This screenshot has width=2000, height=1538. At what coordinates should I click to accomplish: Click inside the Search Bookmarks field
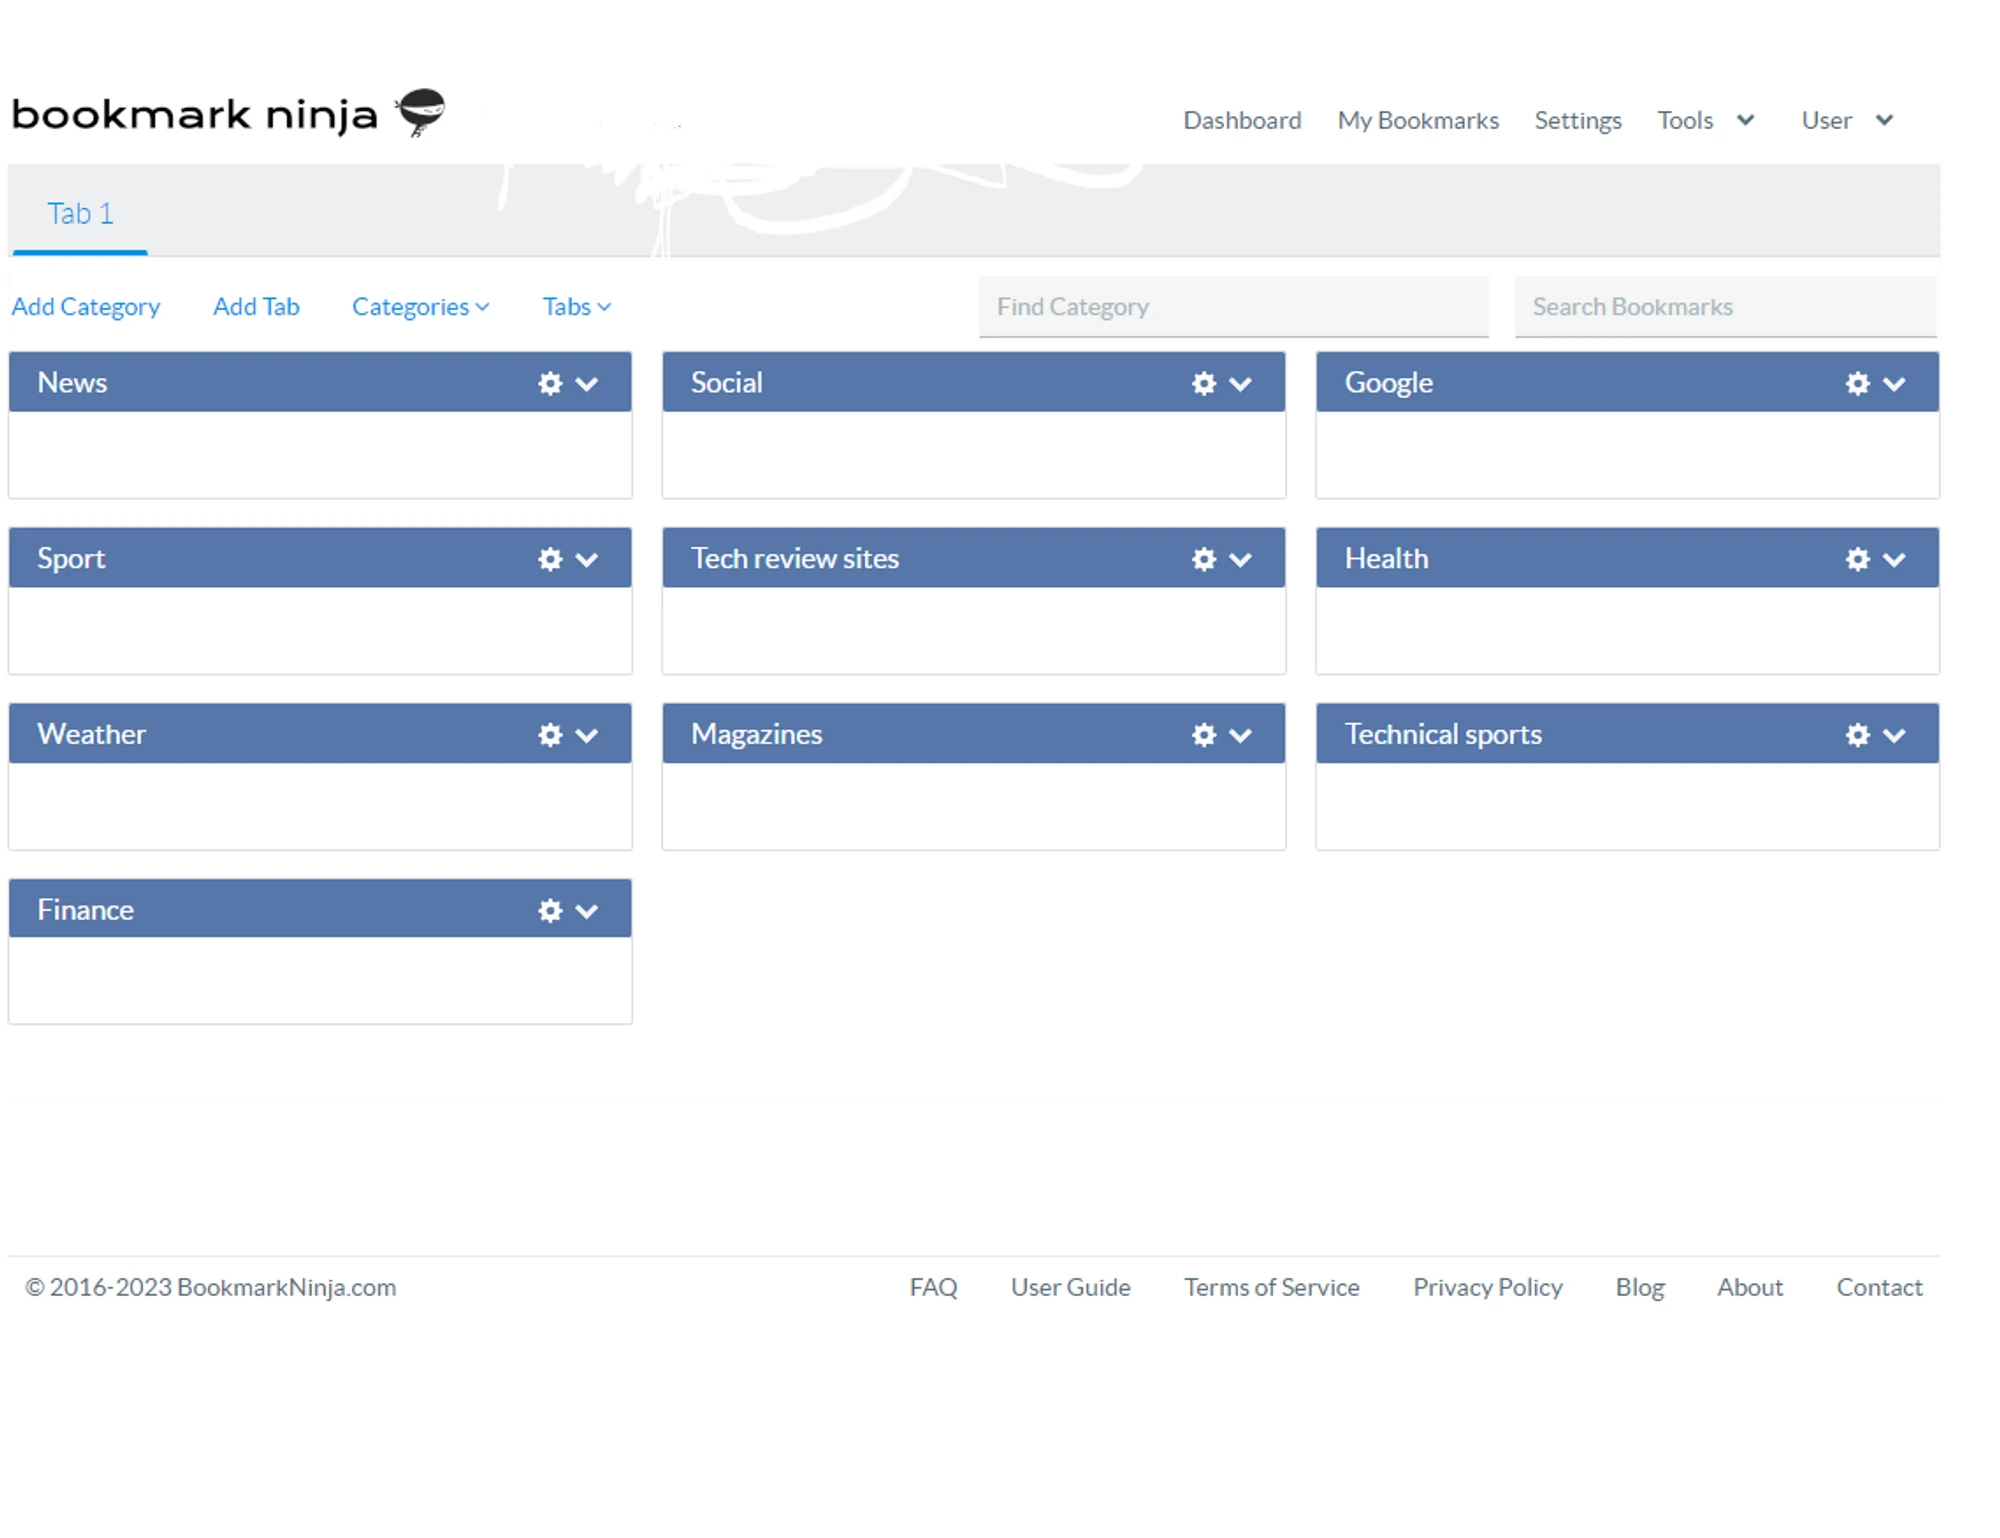[1725, 306]
